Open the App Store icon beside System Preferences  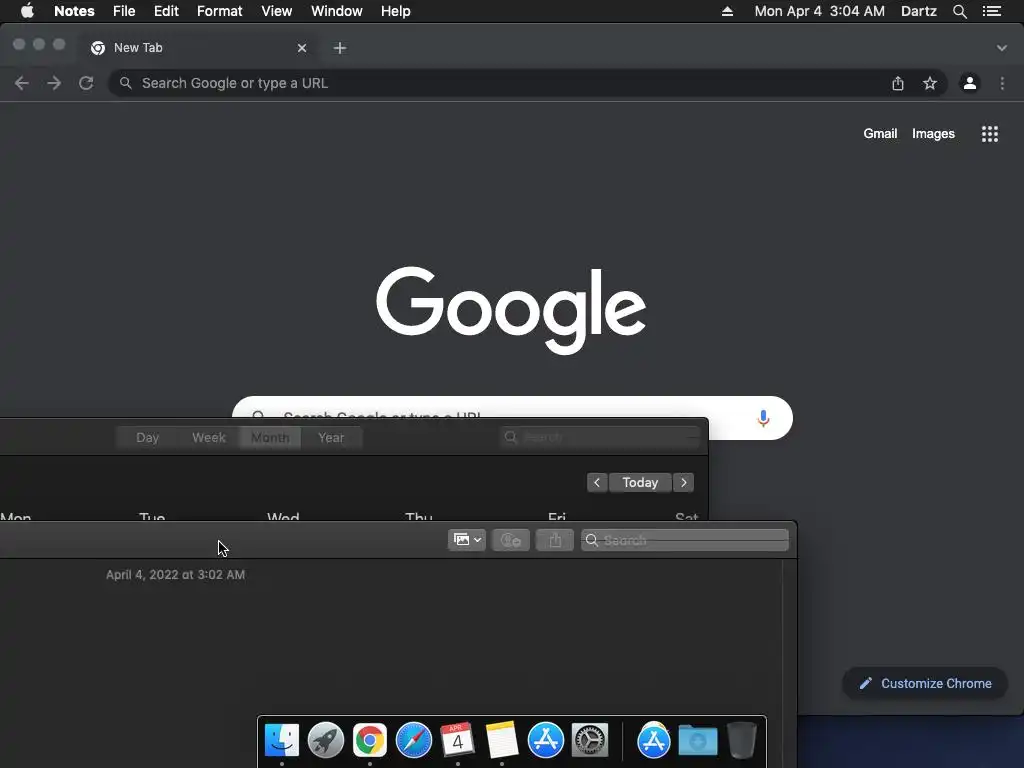[545, 740]
